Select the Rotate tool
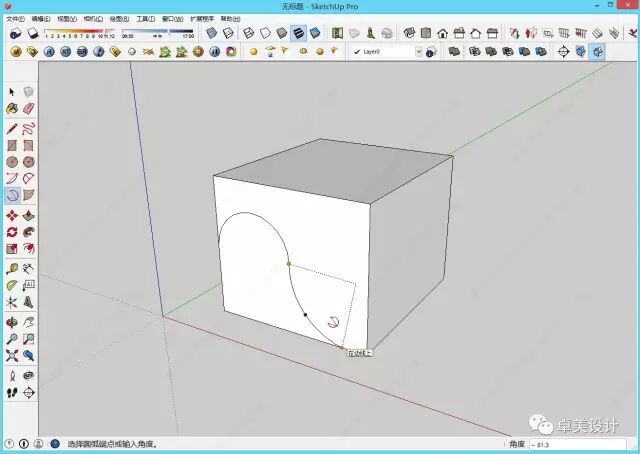The image size is (640, 454). [x=12, y=232]
